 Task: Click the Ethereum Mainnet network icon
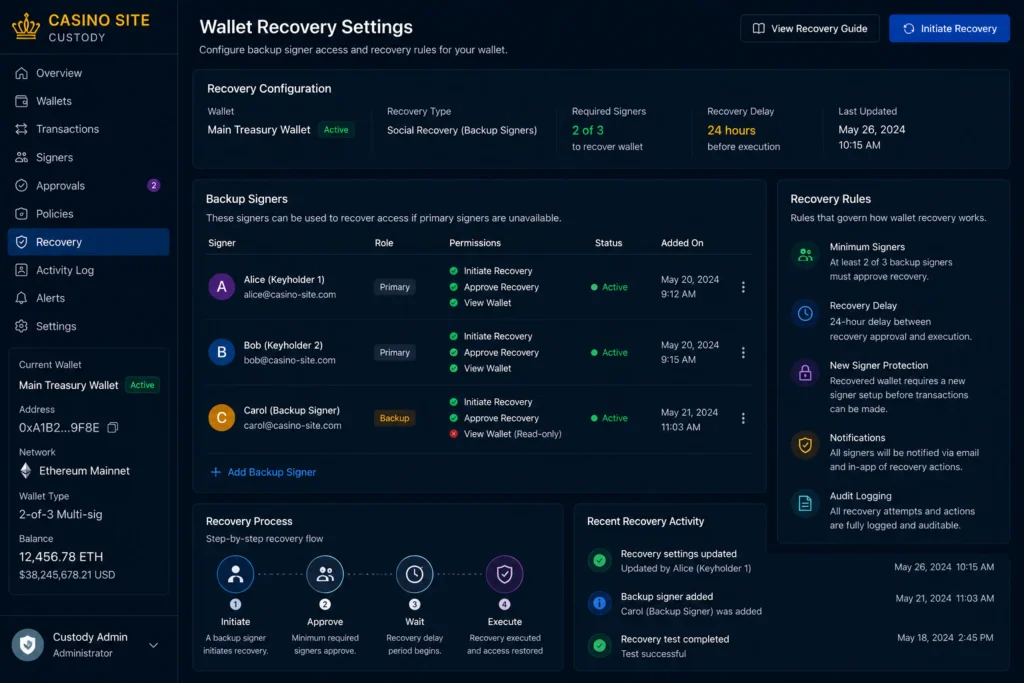(x=25, y=471)
